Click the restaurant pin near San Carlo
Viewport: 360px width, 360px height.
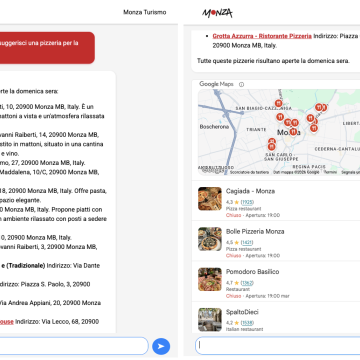pyautogui.click(x=272, y=146)
